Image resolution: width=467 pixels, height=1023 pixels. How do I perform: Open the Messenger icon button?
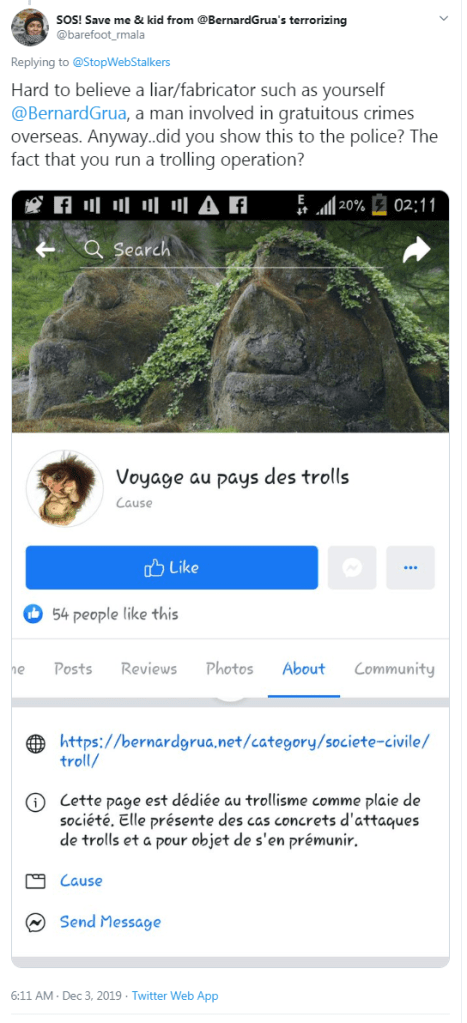[352, 568]
